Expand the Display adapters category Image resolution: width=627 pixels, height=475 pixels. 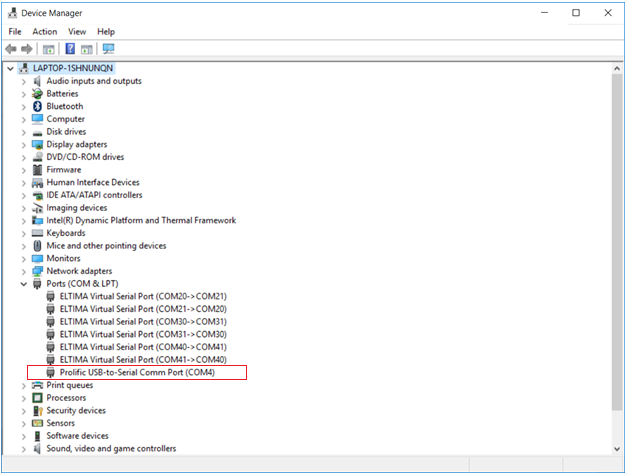click(x=24, y=144)
